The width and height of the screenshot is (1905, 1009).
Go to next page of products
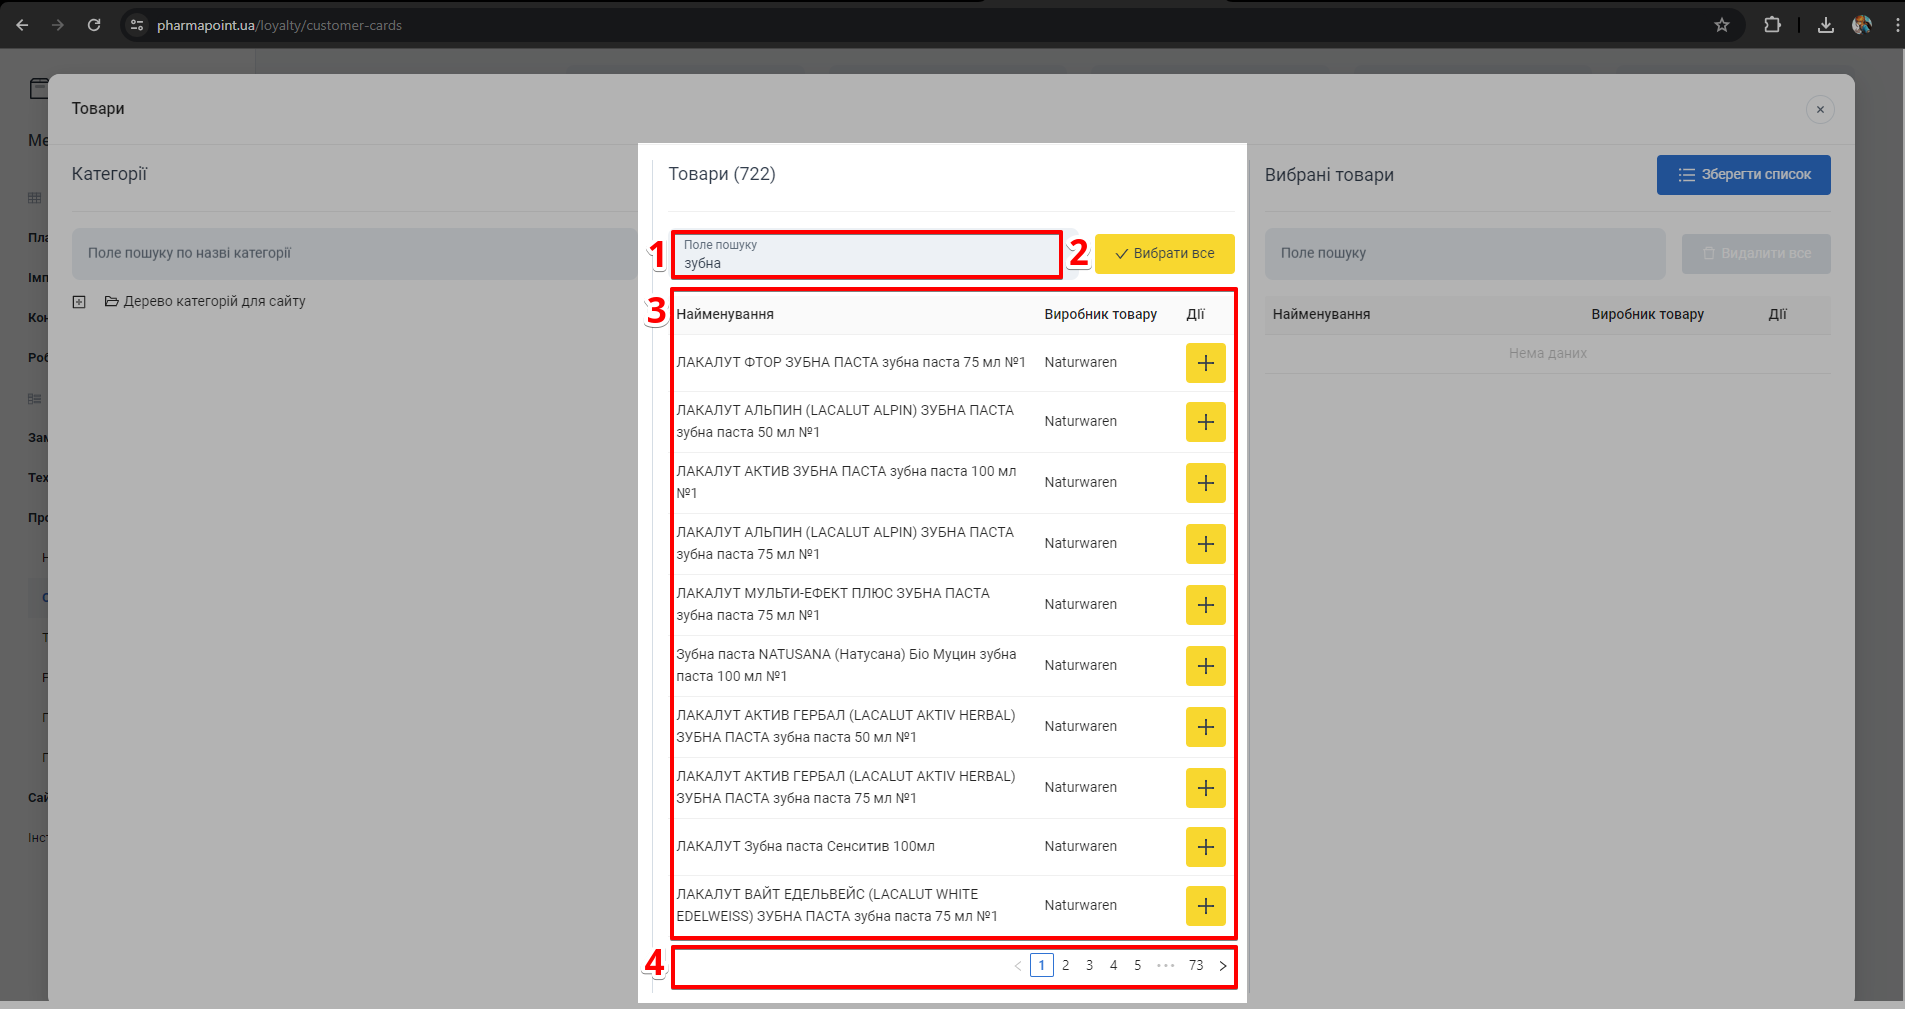pyautogui.click(x=1222, y=966)
